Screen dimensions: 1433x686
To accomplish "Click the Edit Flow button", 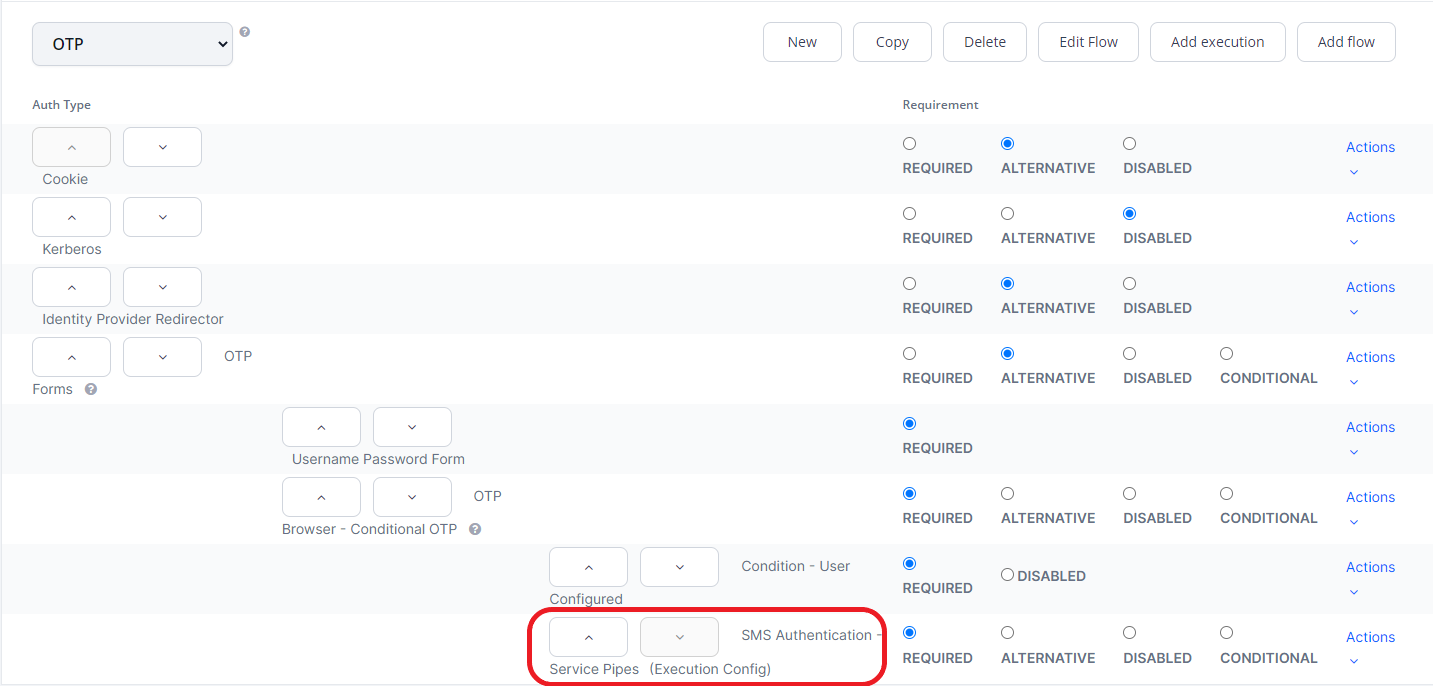I will point(1088,42).
